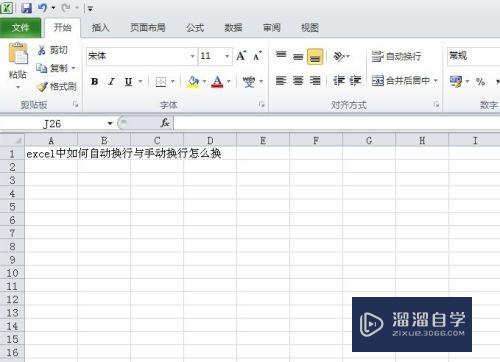Viewport: 500px width, 362px height.
Task: Click the cell Borders icon
Action: (161, 81)
